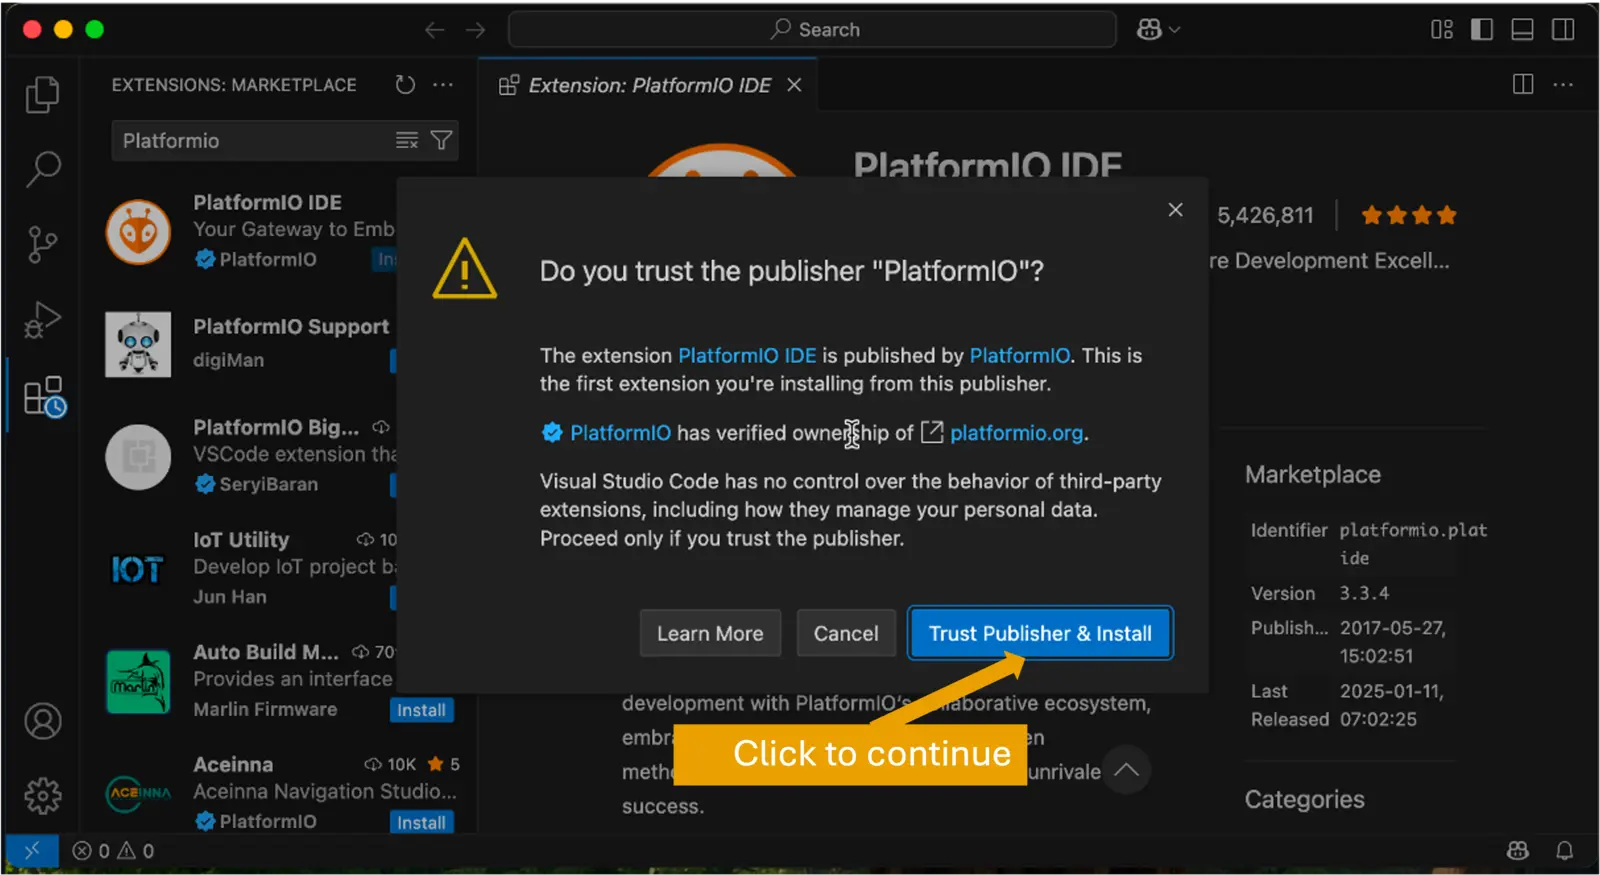Open notifications bell in status bar
The image size is (1600, 875).
tap(1564, 851)
